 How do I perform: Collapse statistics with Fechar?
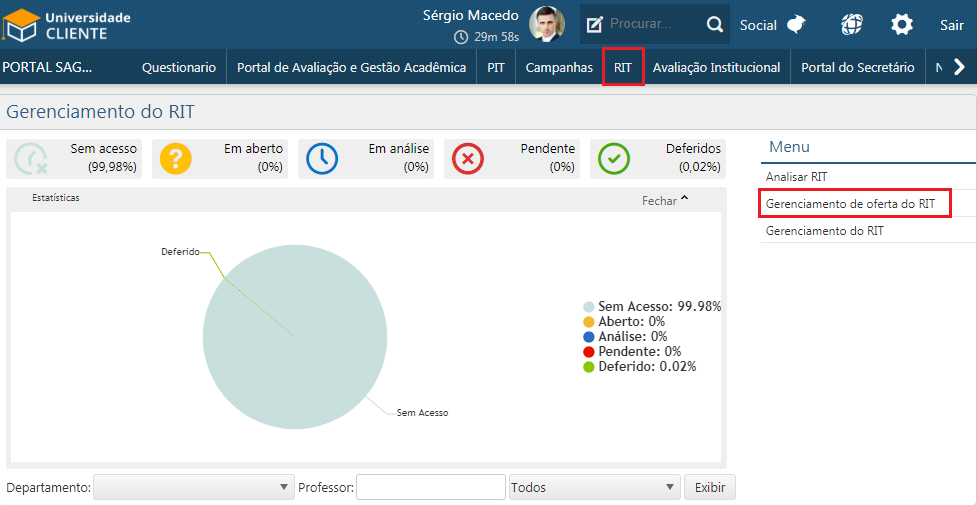(x=665, y=201)
